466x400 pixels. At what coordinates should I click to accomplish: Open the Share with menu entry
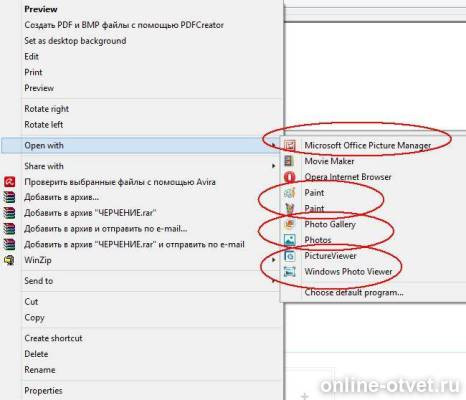click(x=44, y=166)
